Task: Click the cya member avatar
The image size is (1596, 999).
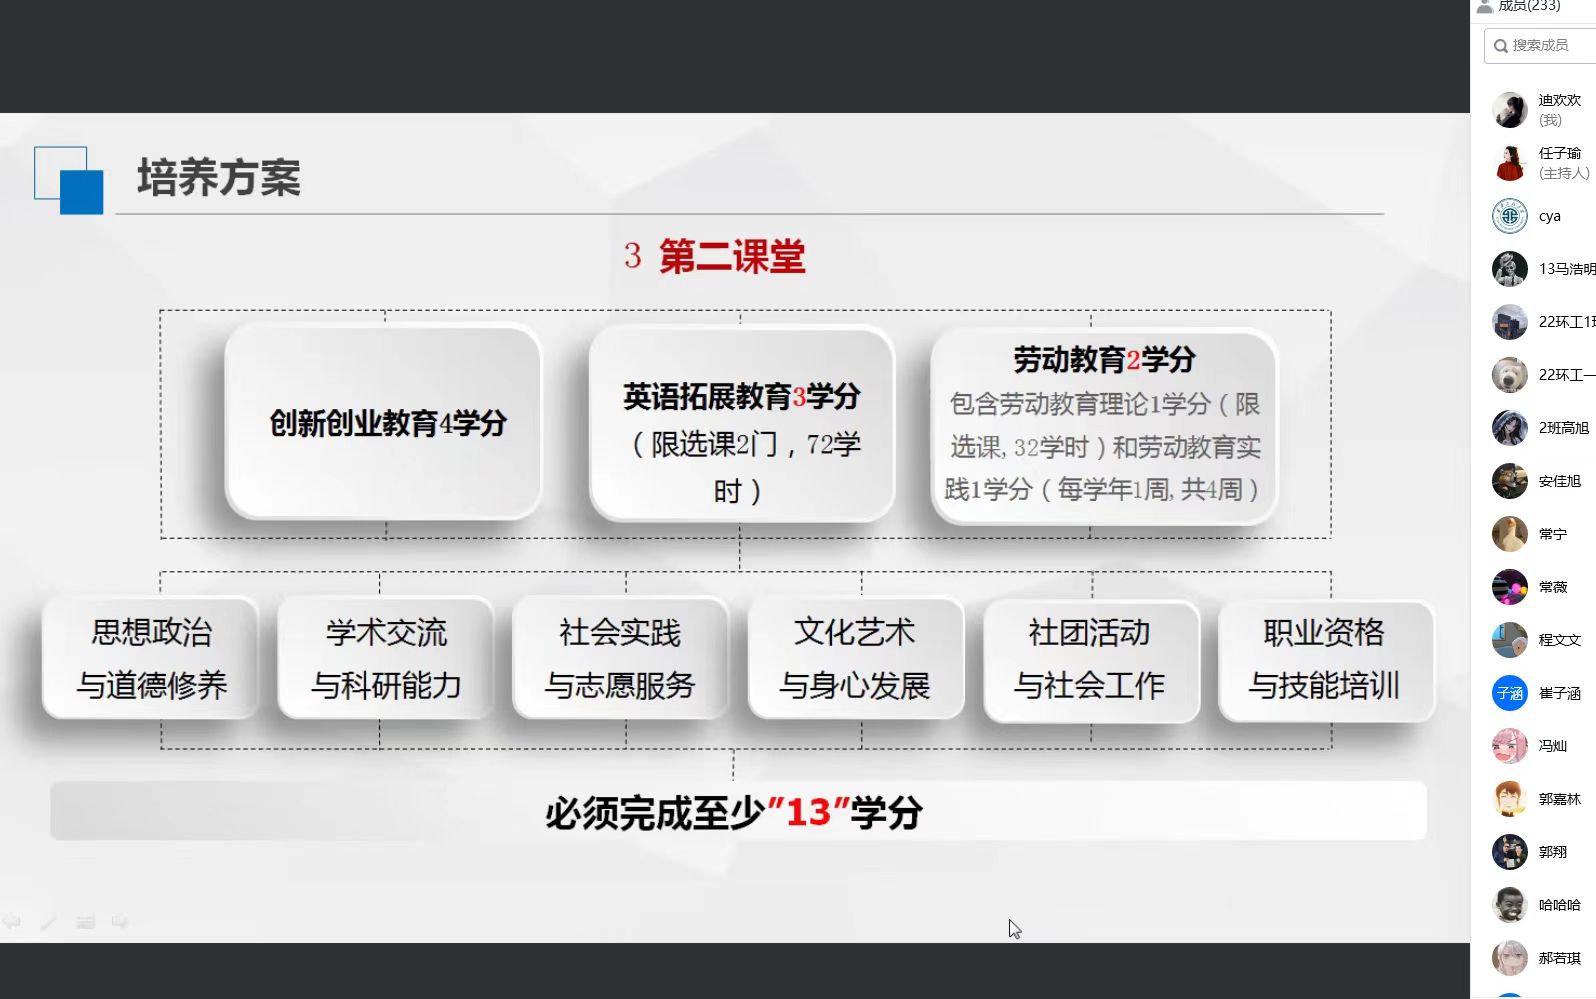Action: point(1510,216)
